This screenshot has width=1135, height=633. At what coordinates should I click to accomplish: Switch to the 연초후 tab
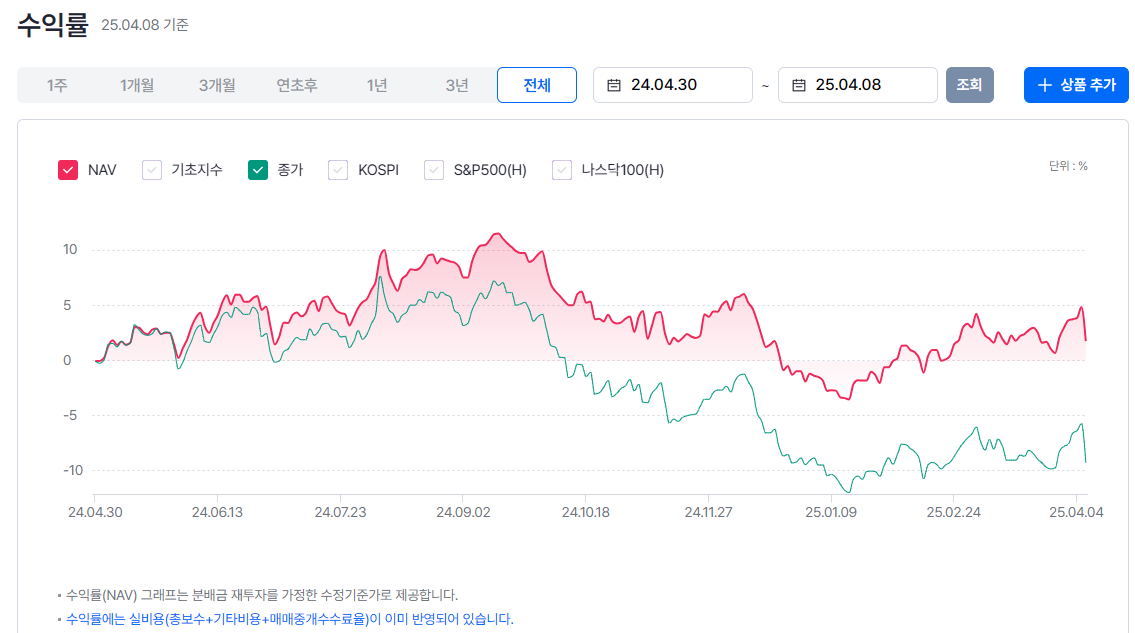(x=297, y=85)
